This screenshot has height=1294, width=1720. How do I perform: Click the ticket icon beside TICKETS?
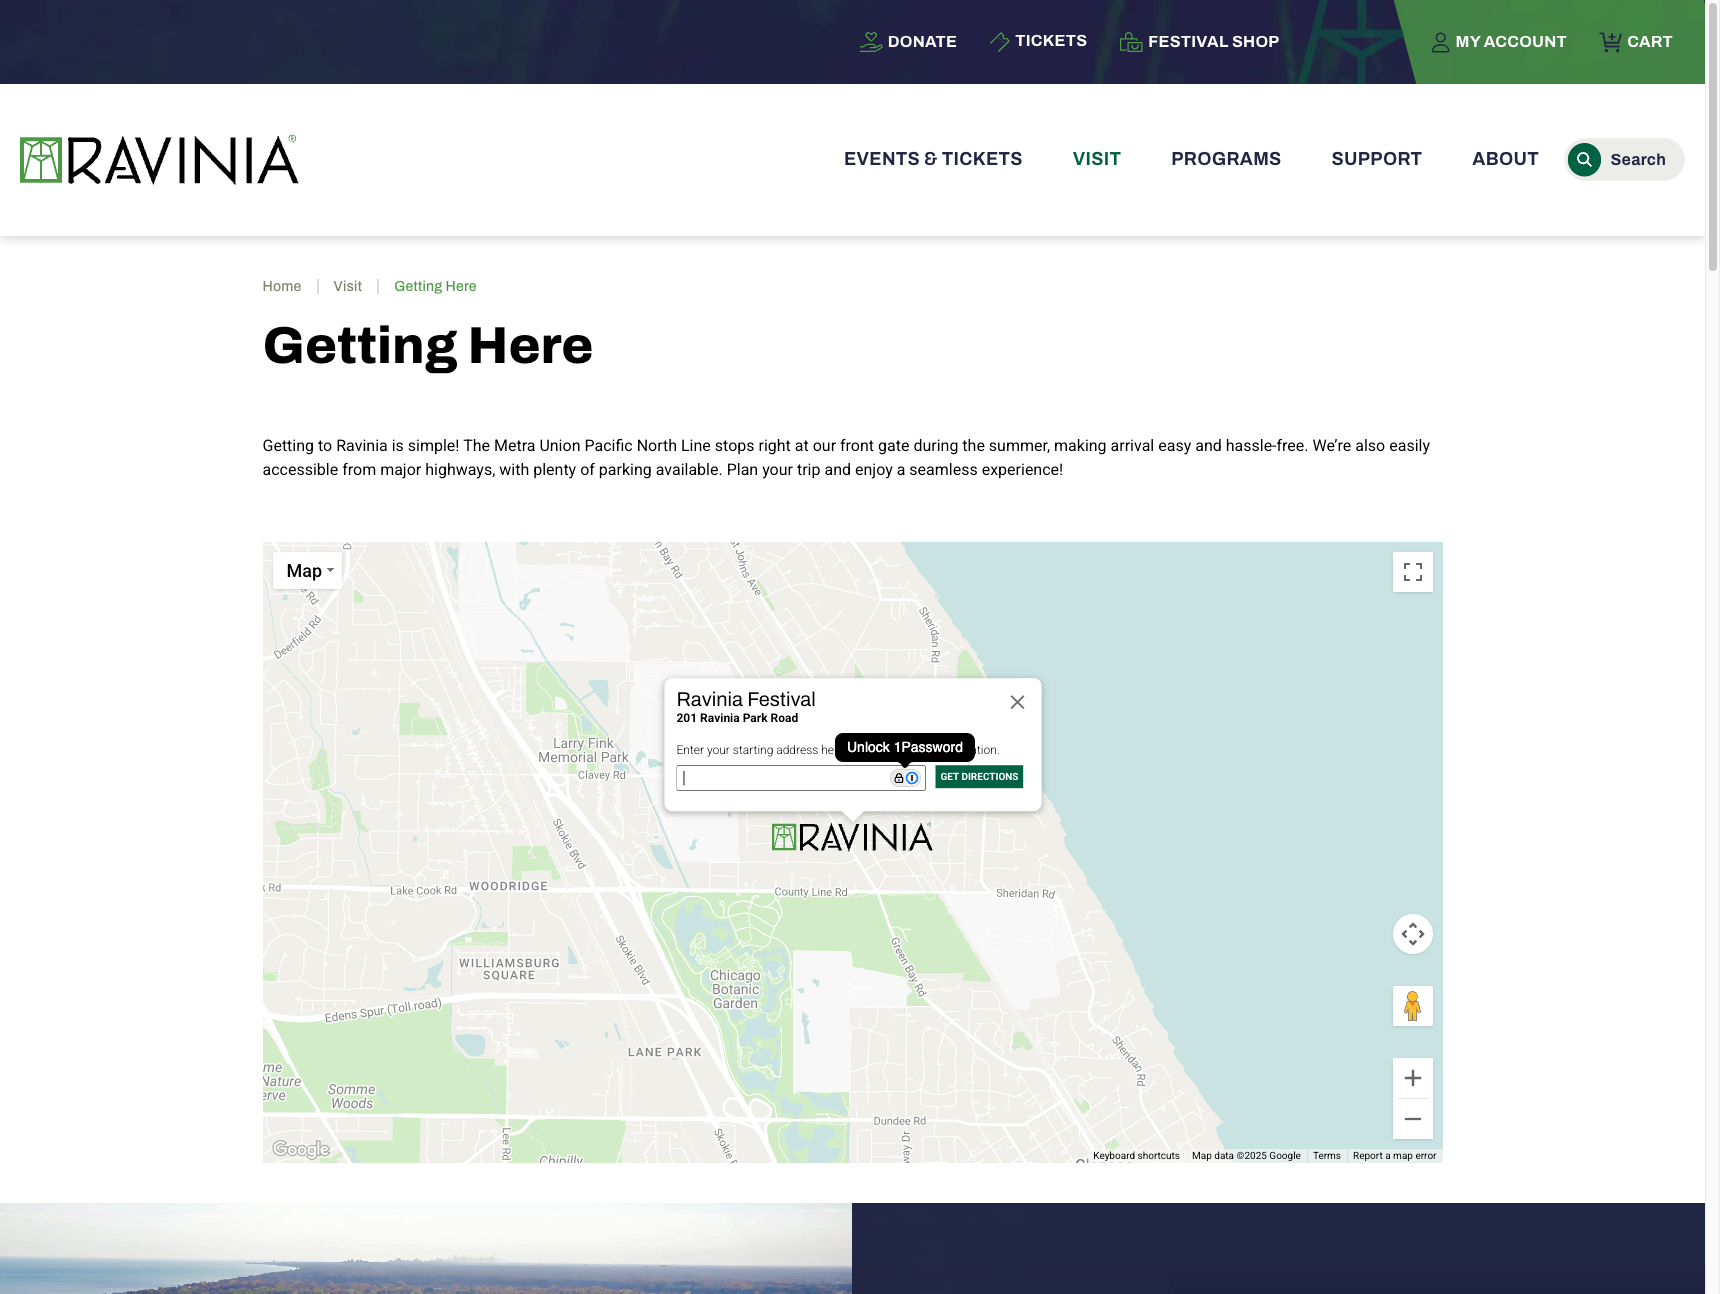tap(999, 41)
